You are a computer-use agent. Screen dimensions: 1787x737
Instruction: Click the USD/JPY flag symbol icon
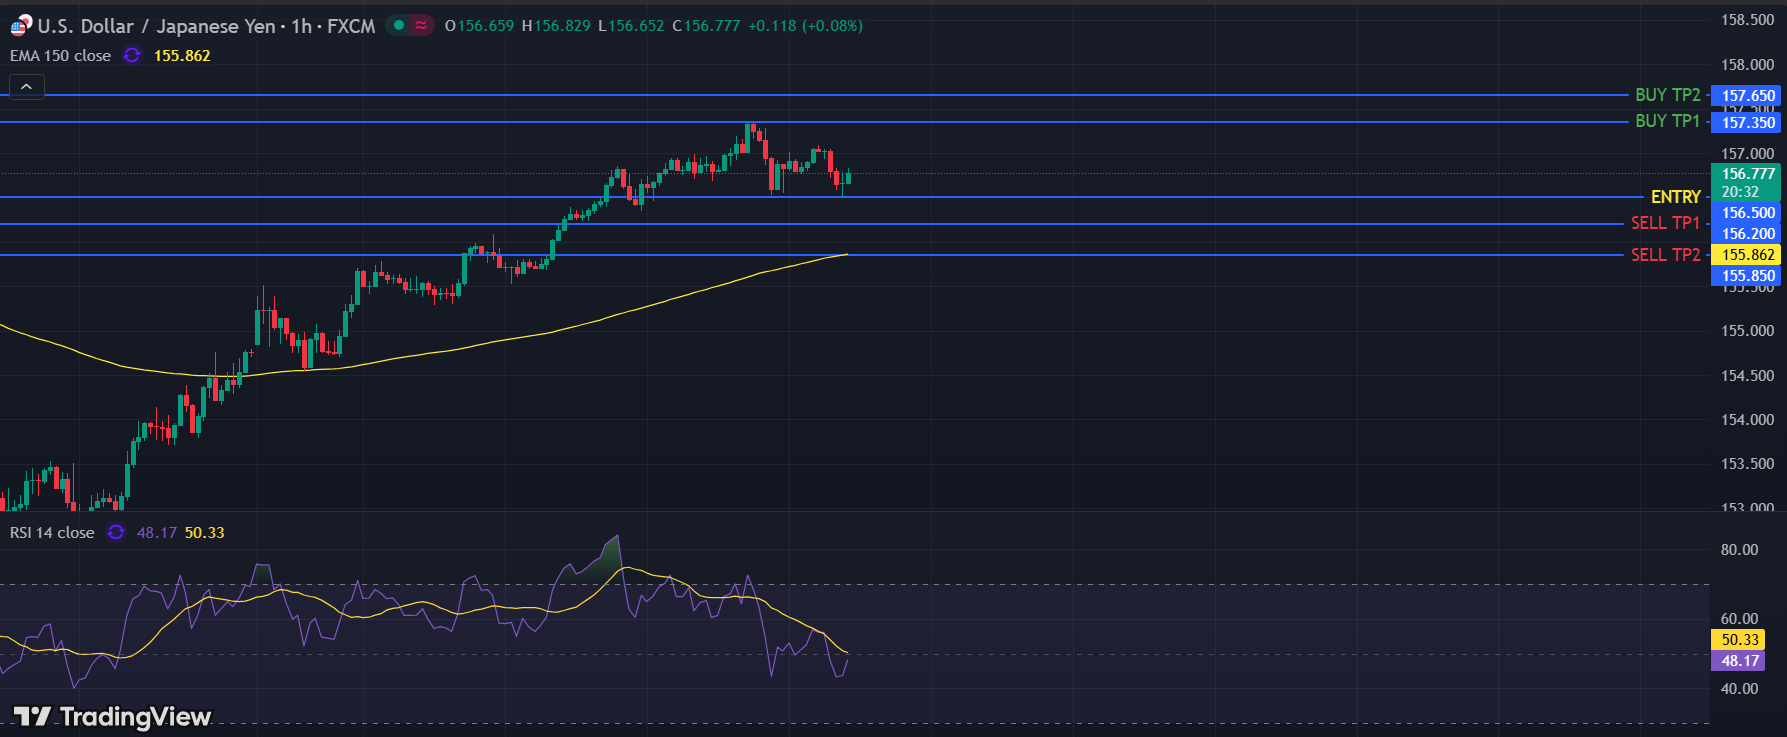pos(21,25)
